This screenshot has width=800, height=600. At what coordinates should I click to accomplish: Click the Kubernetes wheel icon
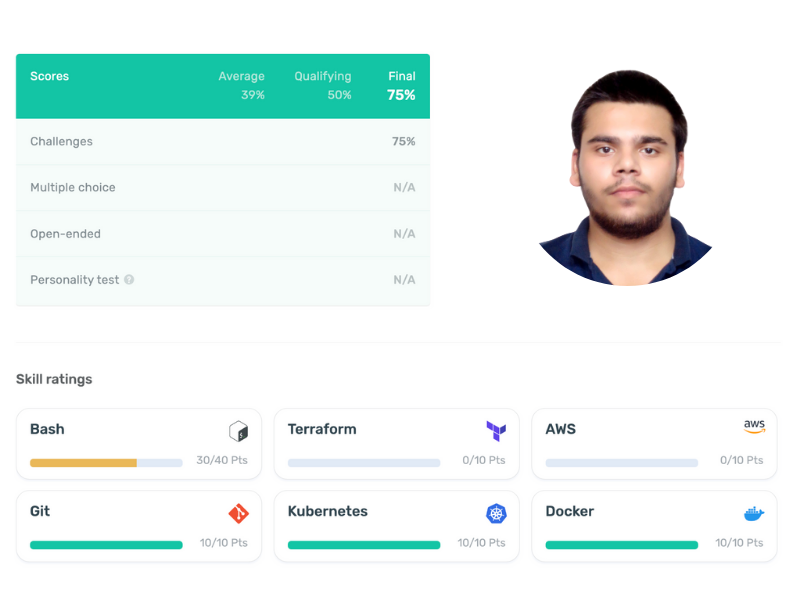tap(496, 513)
